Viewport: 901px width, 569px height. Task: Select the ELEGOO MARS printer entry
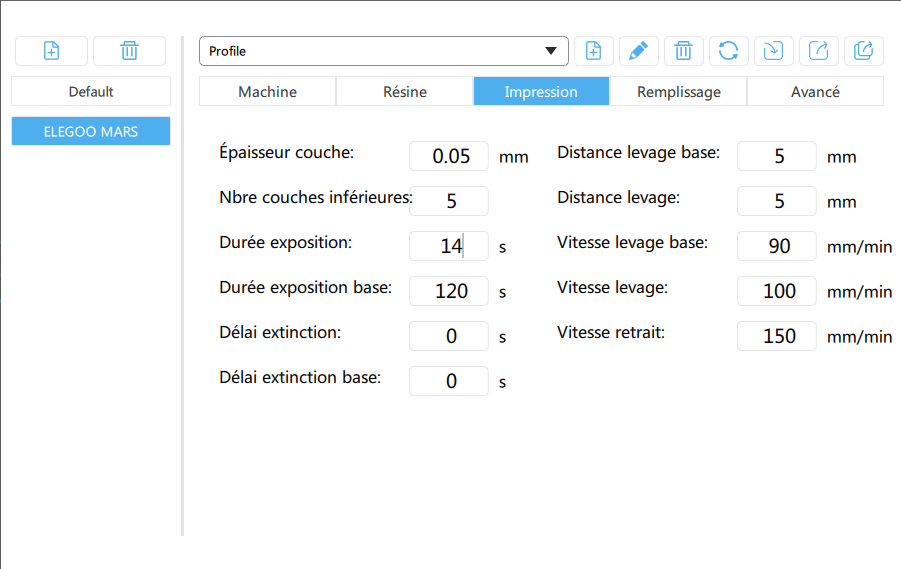pyautogui.click(x=91, y=131)
